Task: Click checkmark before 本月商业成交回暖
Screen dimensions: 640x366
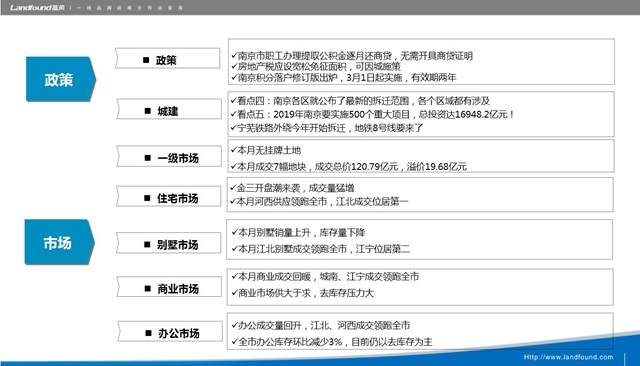Action: (234, 276)
